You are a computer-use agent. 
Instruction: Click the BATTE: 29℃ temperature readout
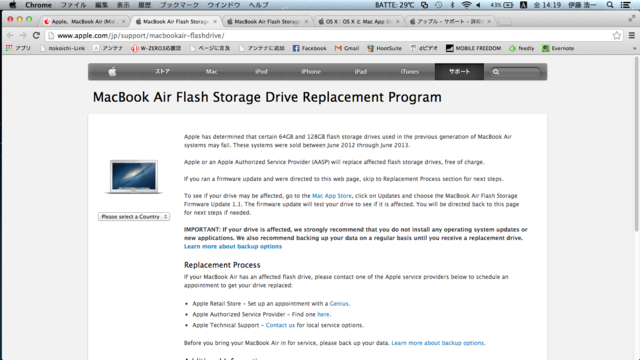pyautogui.click(x=394, y=5)
